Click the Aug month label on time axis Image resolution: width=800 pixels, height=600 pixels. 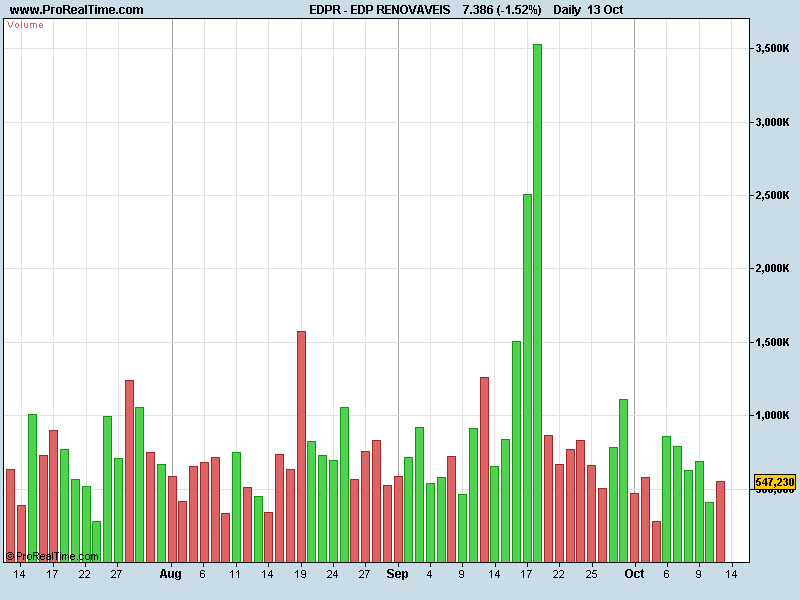click(170, 574)
